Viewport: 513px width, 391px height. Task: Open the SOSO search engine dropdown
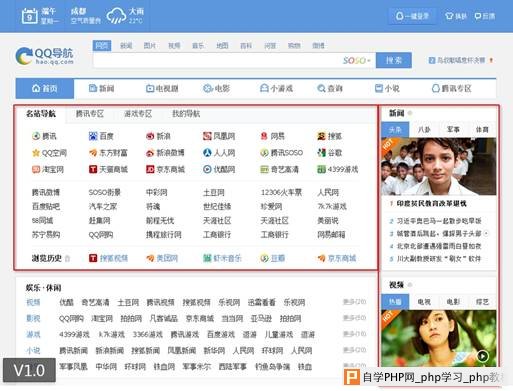[x=357, y=60]
